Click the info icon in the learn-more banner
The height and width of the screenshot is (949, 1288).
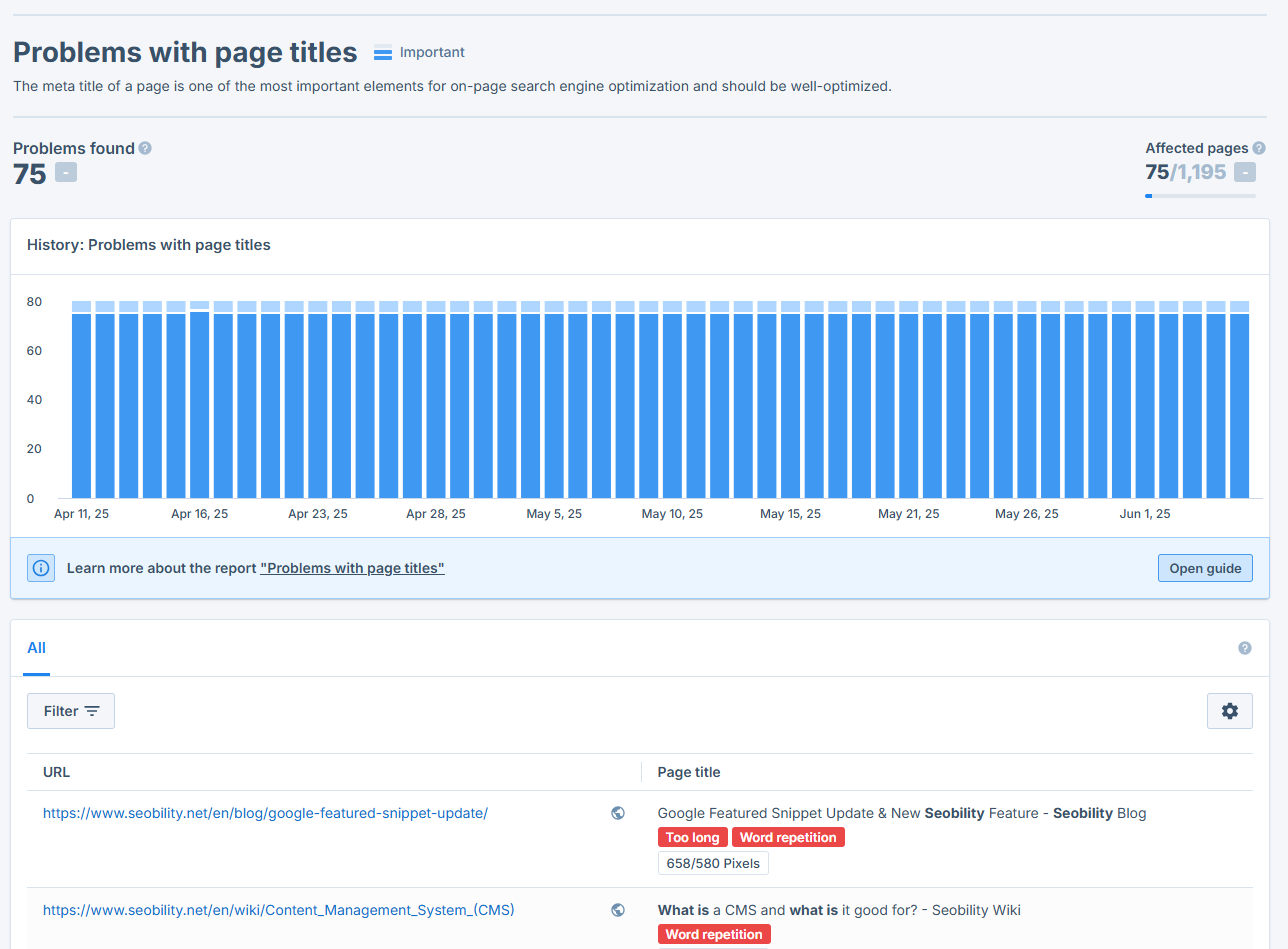[x=40, y=567]
